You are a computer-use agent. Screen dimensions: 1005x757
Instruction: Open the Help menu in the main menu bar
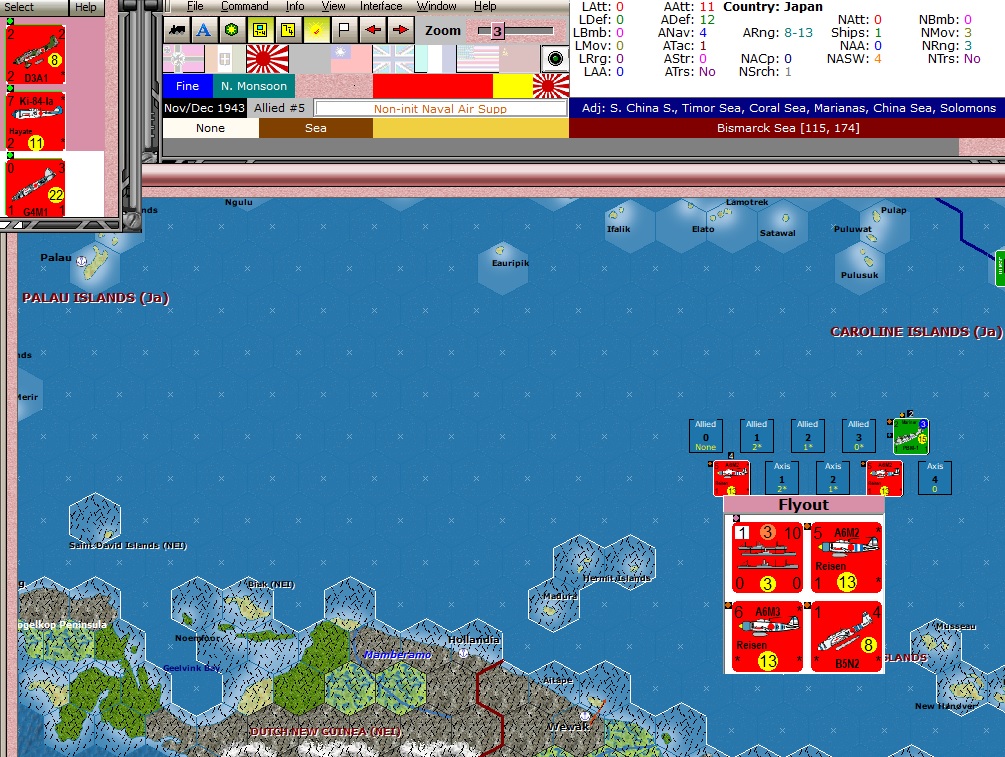[485, 6]
